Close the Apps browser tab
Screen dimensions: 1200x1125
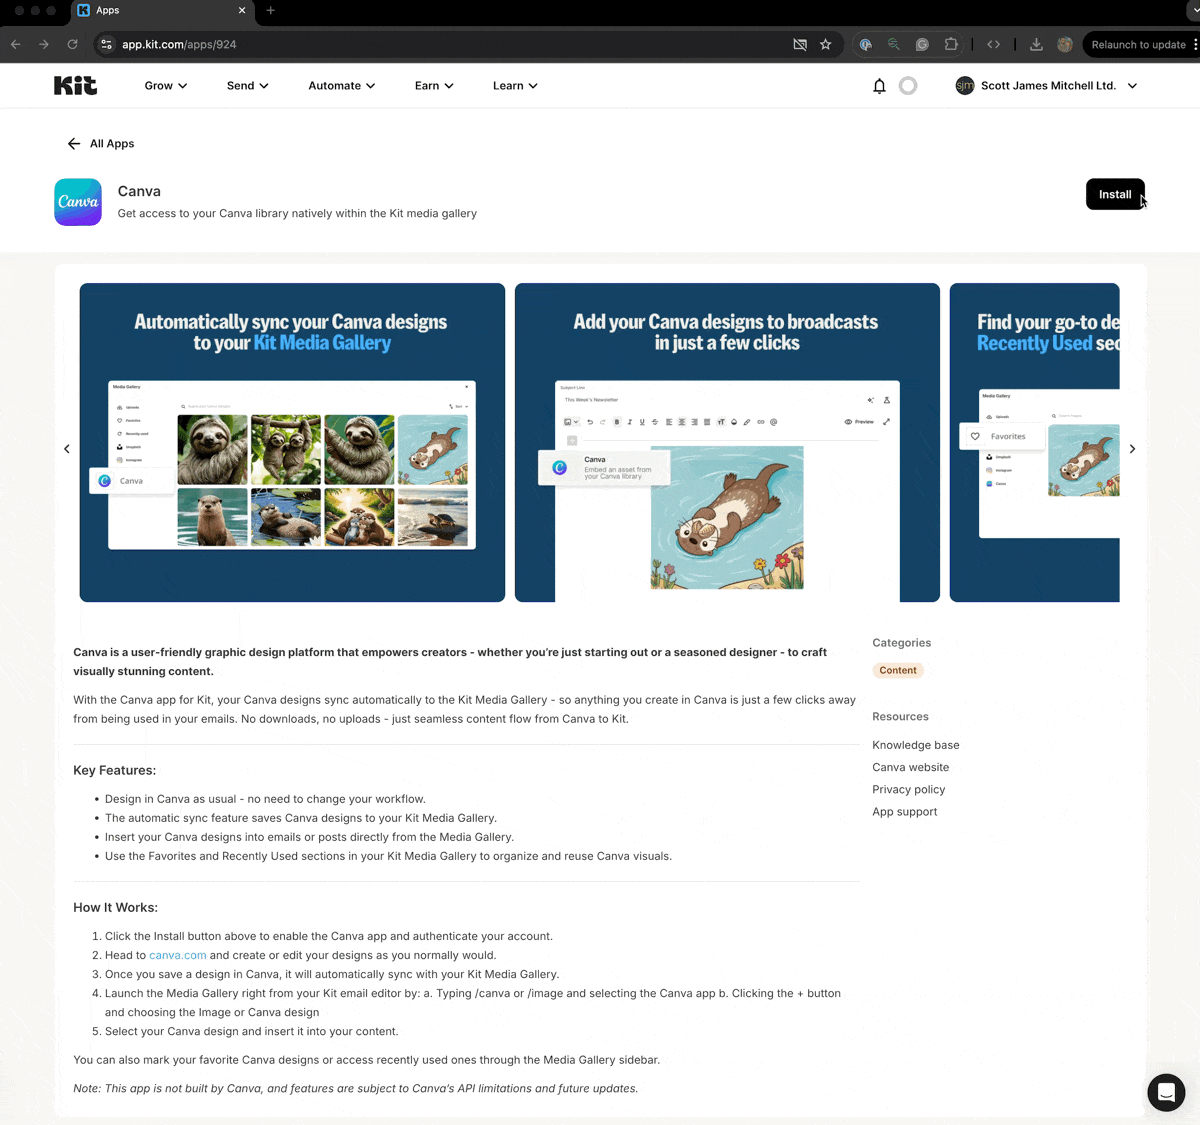tap(242, 10)
